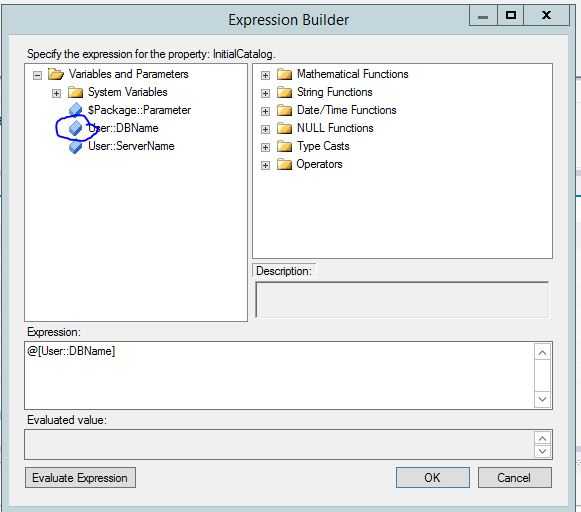Screen dimensions: 581x512
Task: Expand the Date/Time Functions node
Action: pos(265,111)
